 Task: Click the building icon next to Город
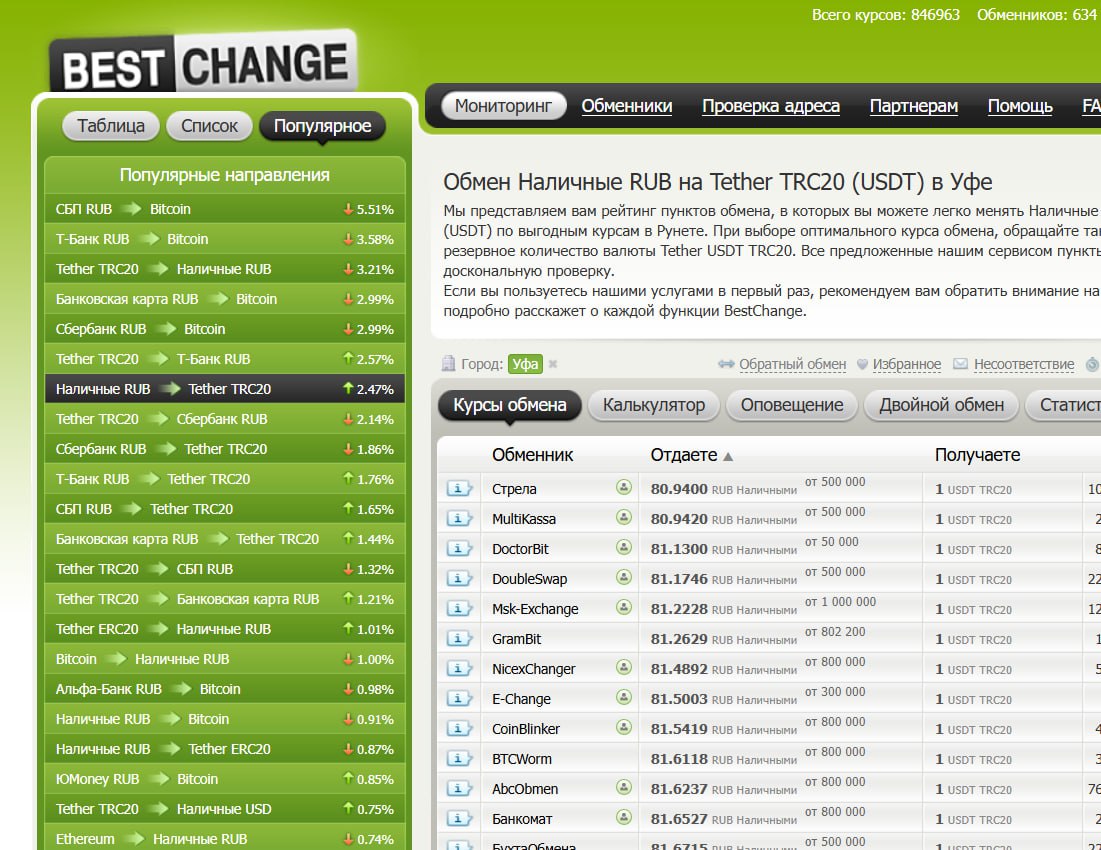click(x=448, y=364)
